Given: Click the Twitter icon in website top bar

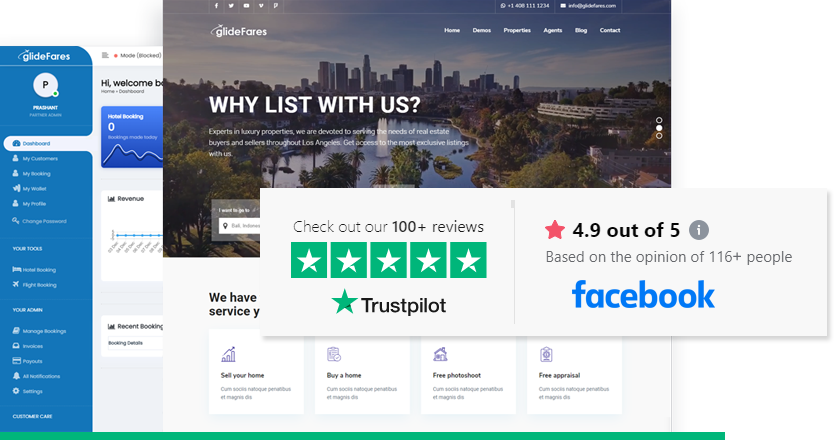Looking at the screenshot, I should (x=231, y=6).
